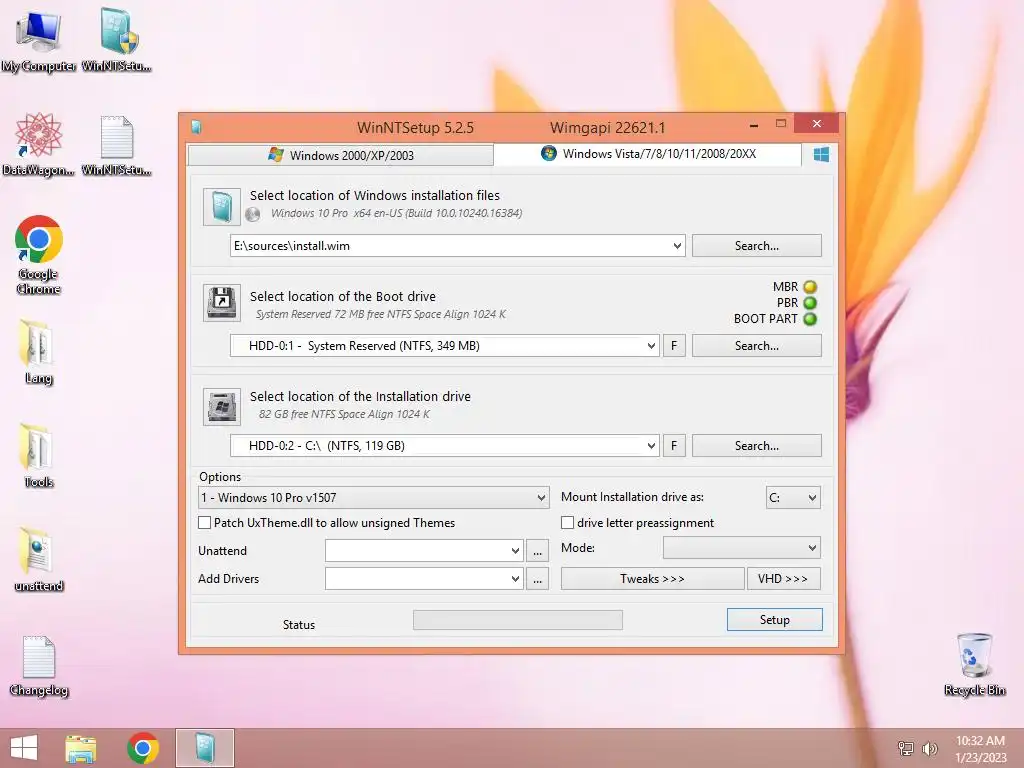Image resolution: width=1024 pixels, height=768 pixels.
Task: Expand the install.wim path dropdown
Action: (677, 246)
